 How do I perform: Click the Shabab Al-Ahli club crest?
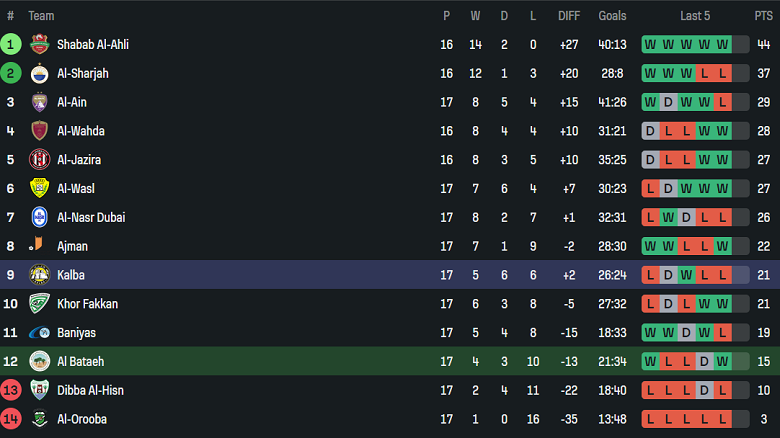tap(39, 44)
